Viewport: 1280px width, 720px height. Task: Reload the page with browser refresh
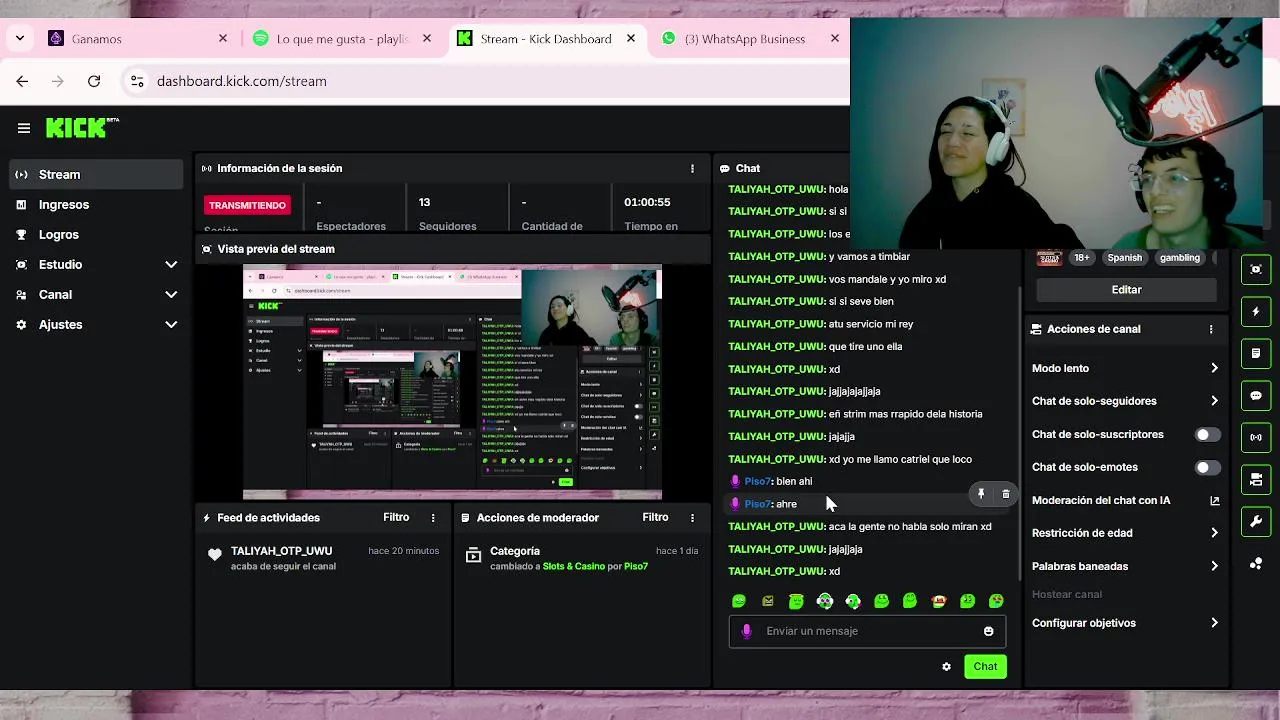(94, 81)
